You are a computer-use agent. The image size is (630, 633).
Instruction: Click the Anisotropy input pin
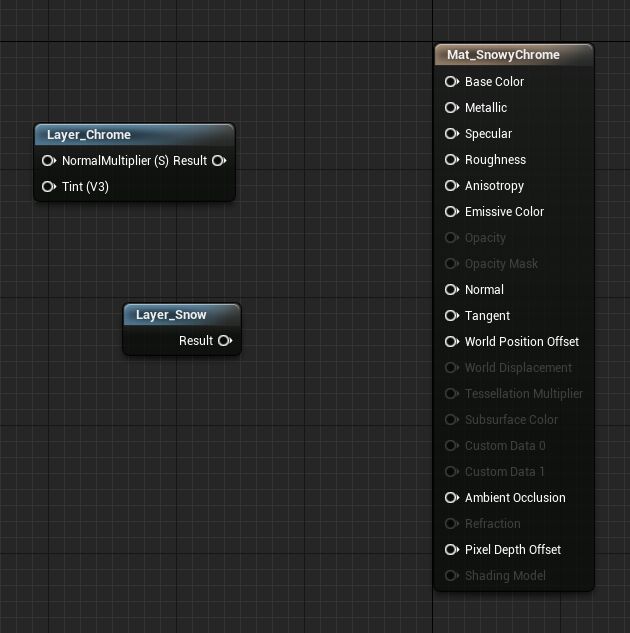pyautogui.click(x=452, y=186)
